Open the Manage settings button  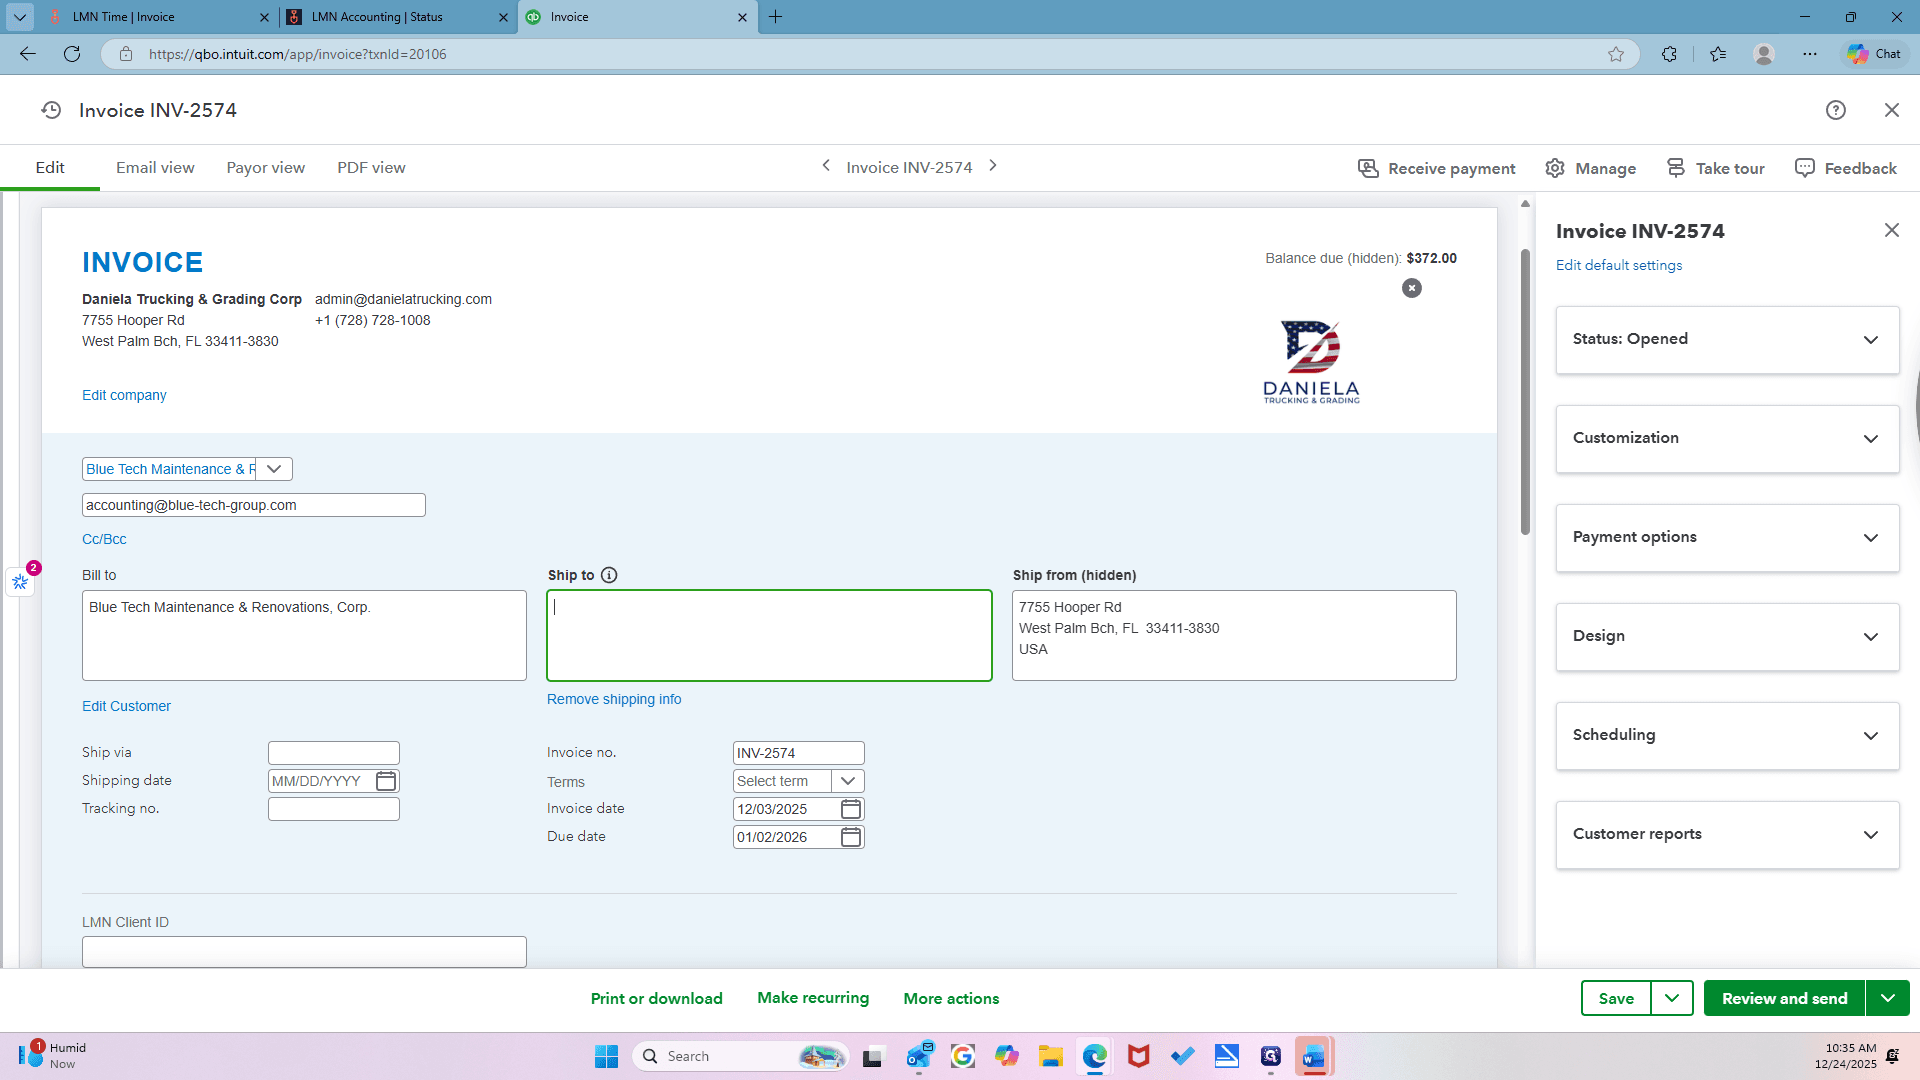[x=1591, y=168]
